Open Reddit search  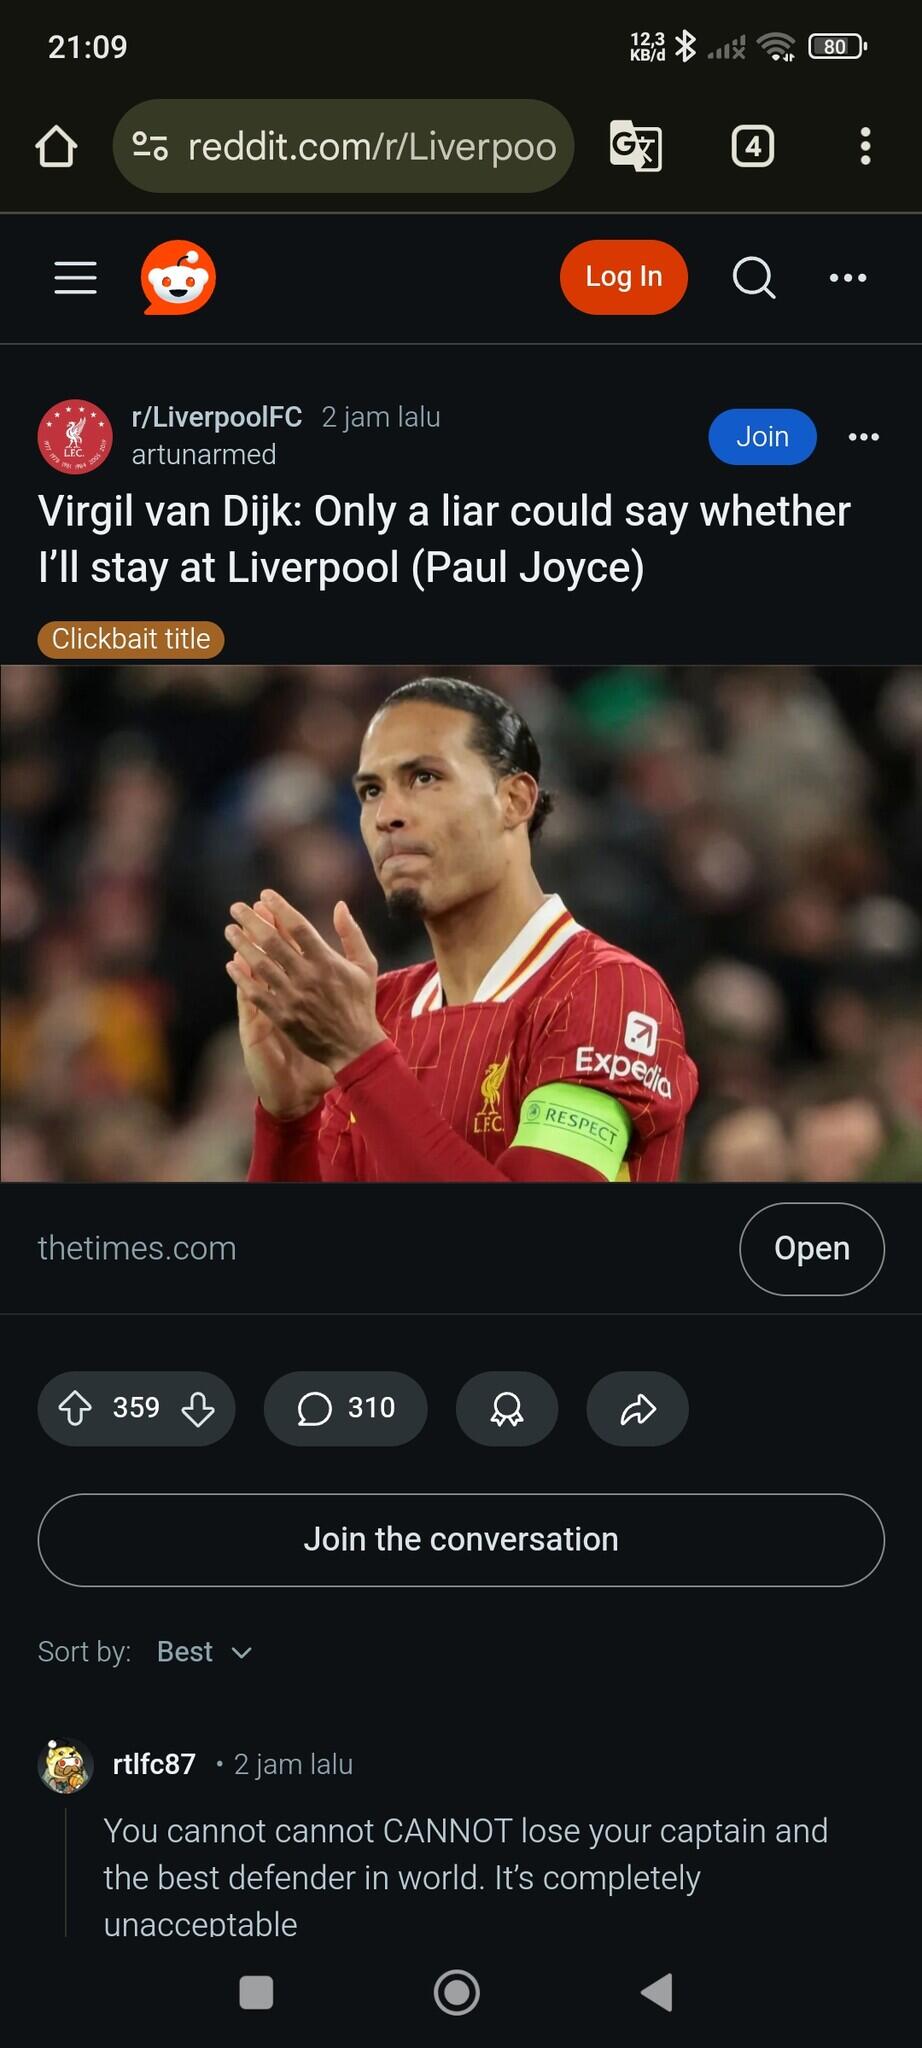click(x=754, y=278)
